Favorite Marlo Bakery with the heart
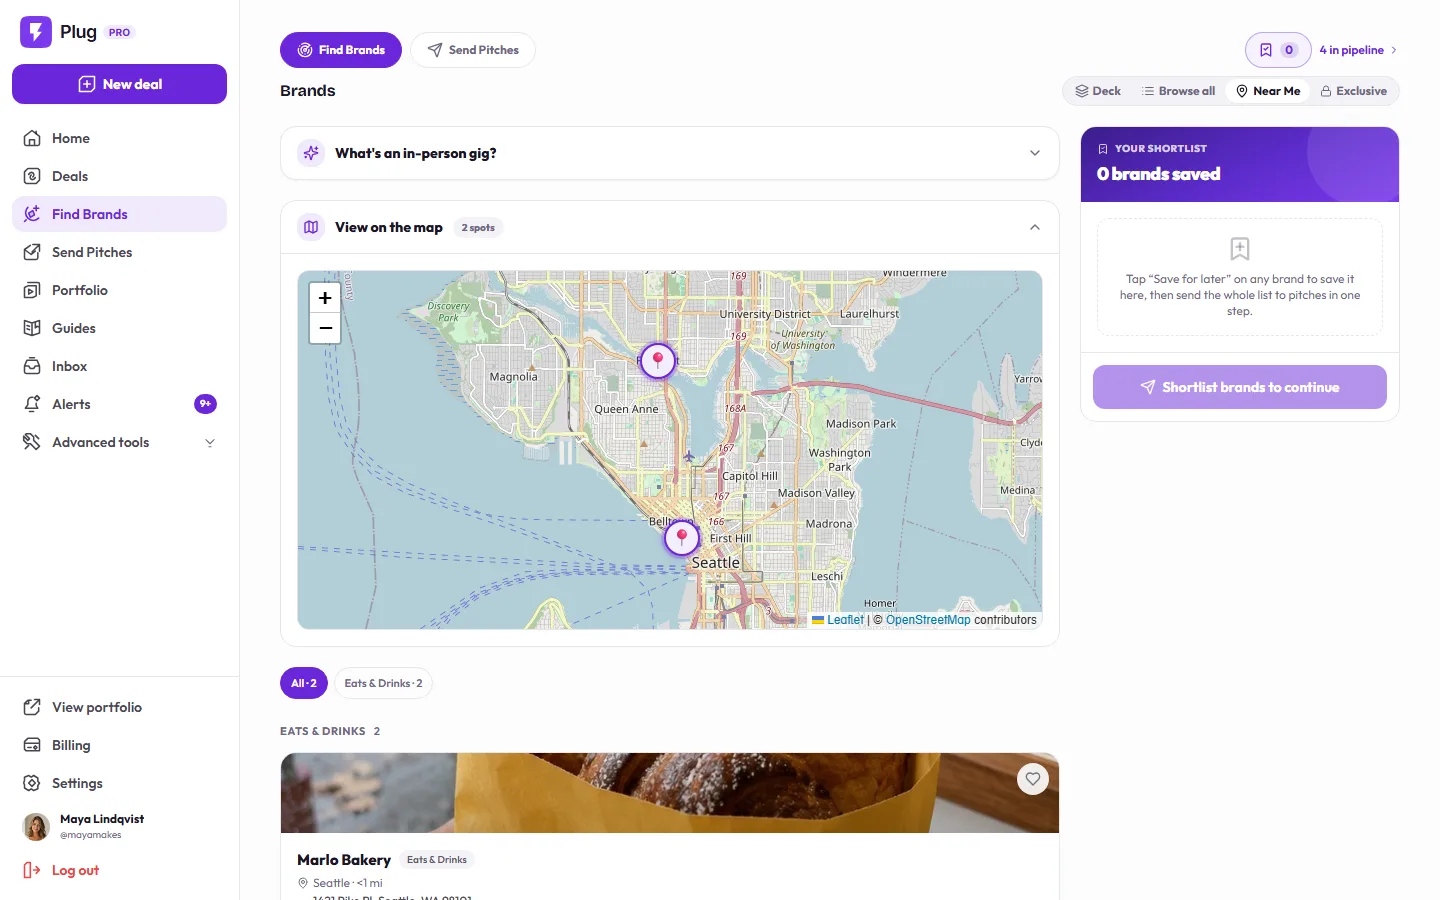The image size is (1440, 900). [x=1033, y=779]
